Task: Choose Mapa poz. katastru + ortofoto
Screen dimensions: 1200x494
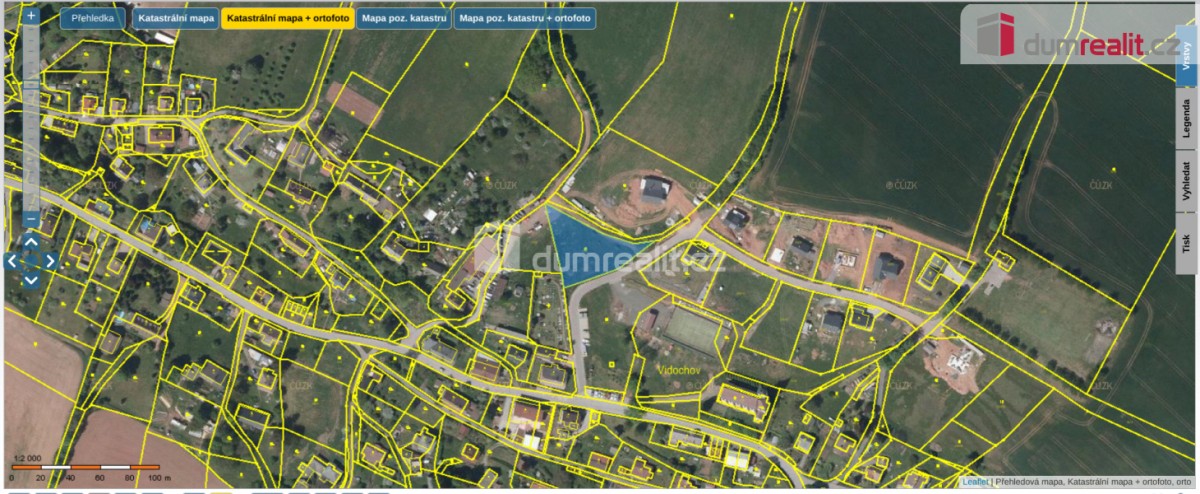Action: click(x=525, y=18)
